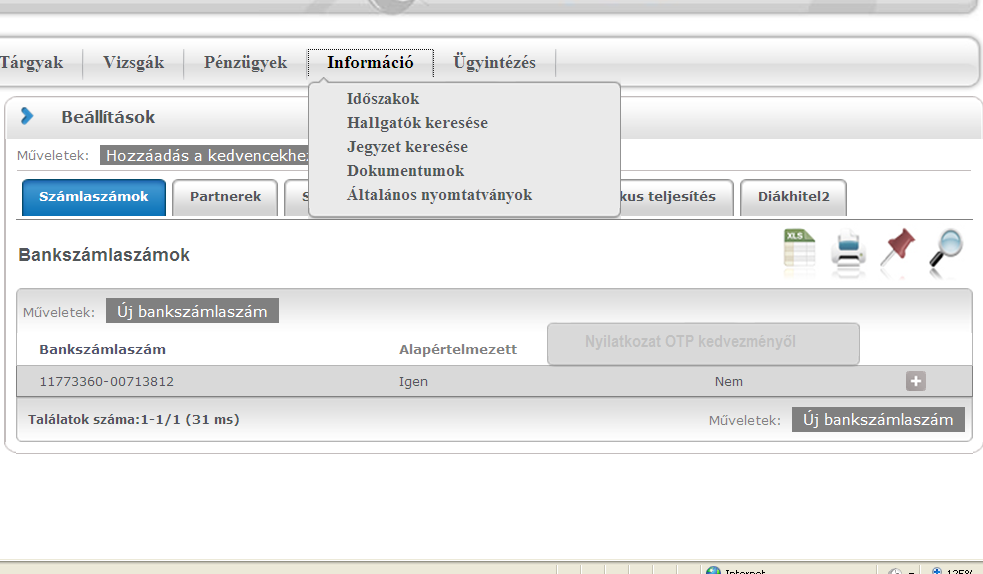Open search with the magnifying glass icon
Viewport: 983px width, 574px height.
click(x=946, y=249)
